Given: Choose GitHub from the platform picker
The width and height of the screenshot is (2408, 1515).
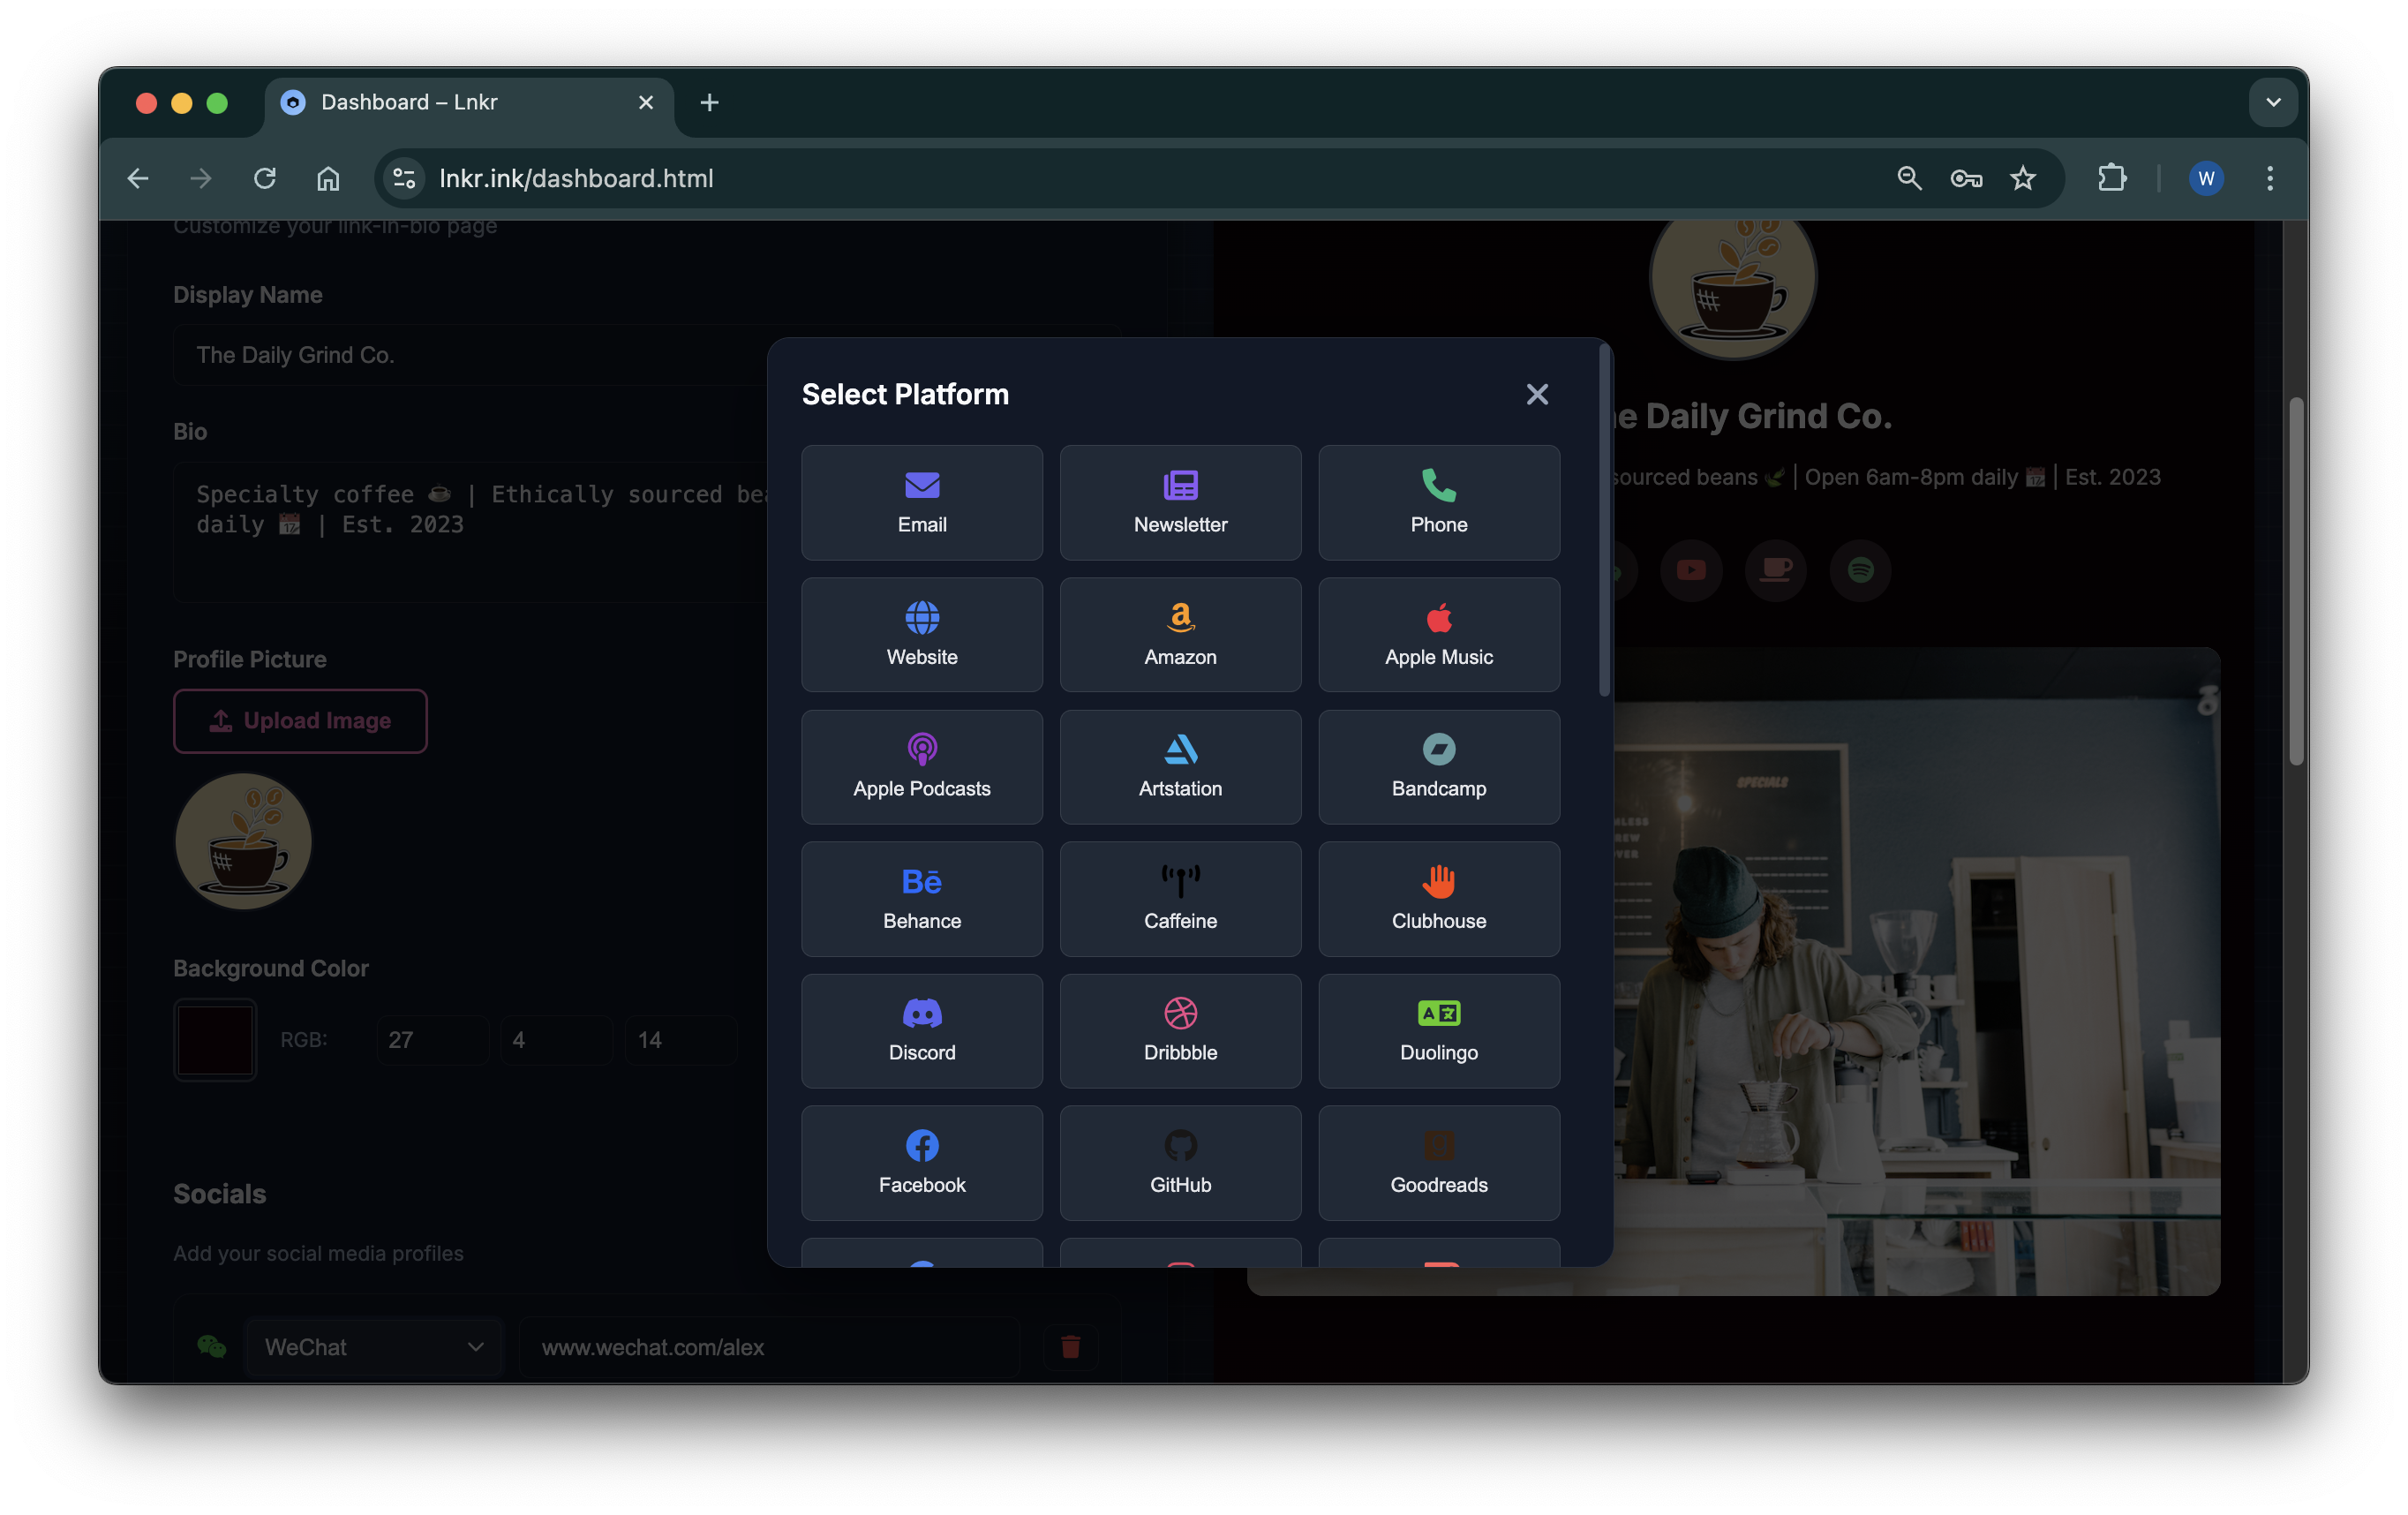Looking at the screenshot, I should (1180, 1162).
